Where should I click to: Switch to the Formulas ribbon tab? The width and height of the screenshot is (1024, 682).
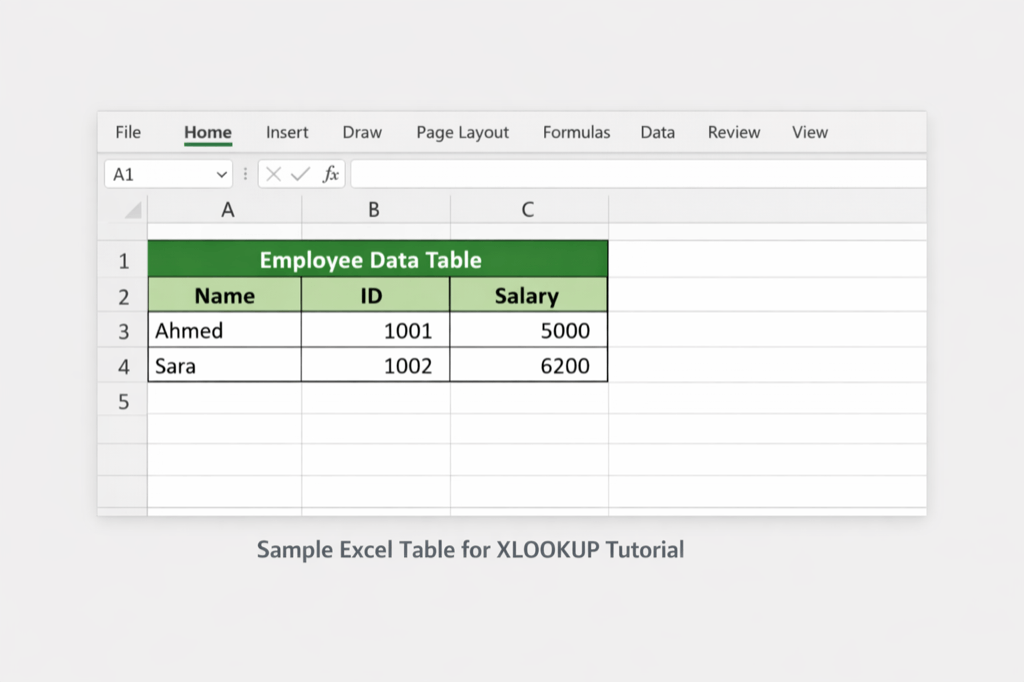[576, 132]
